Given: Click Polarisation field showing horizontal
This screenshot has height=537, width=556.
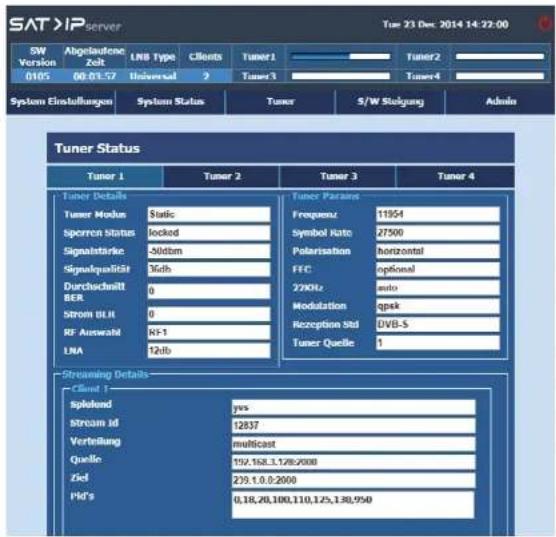Looking at the screenshot, I should [x=438, y=251].
